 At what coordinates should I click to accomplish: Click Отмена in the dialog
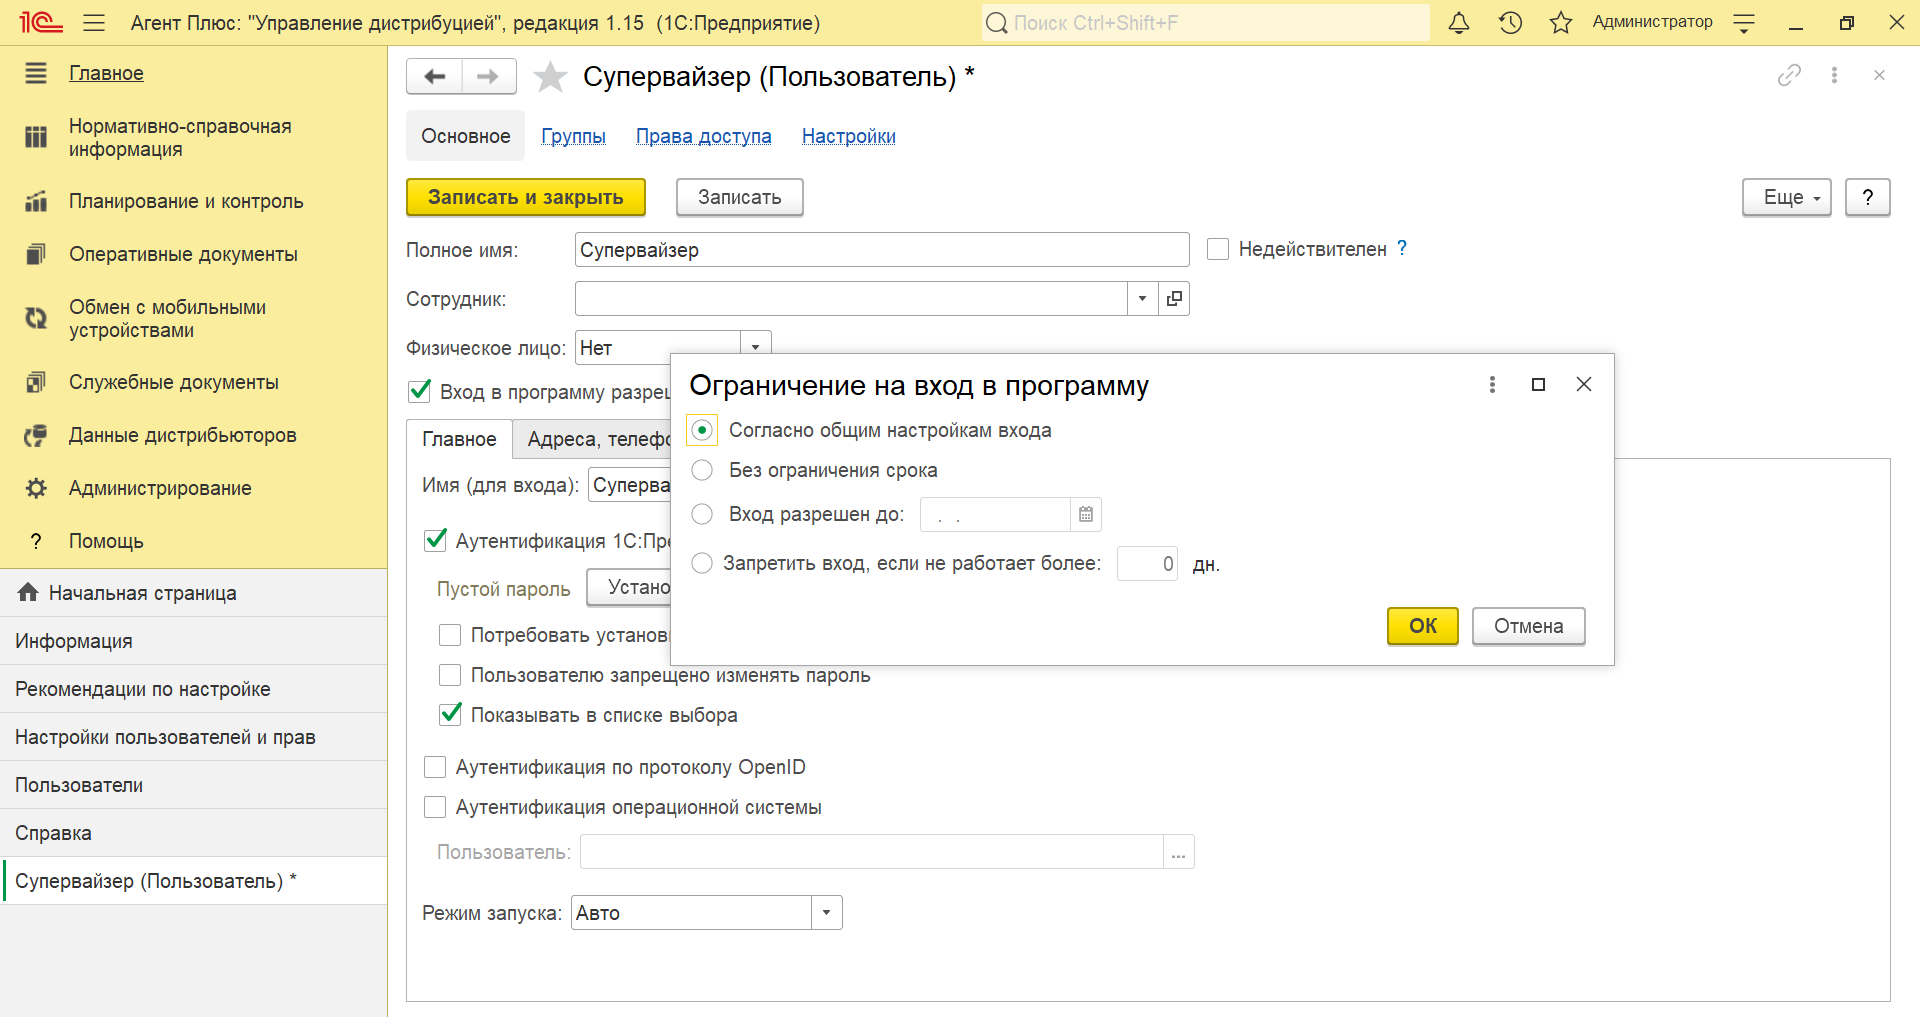[x=1529, y=626]
